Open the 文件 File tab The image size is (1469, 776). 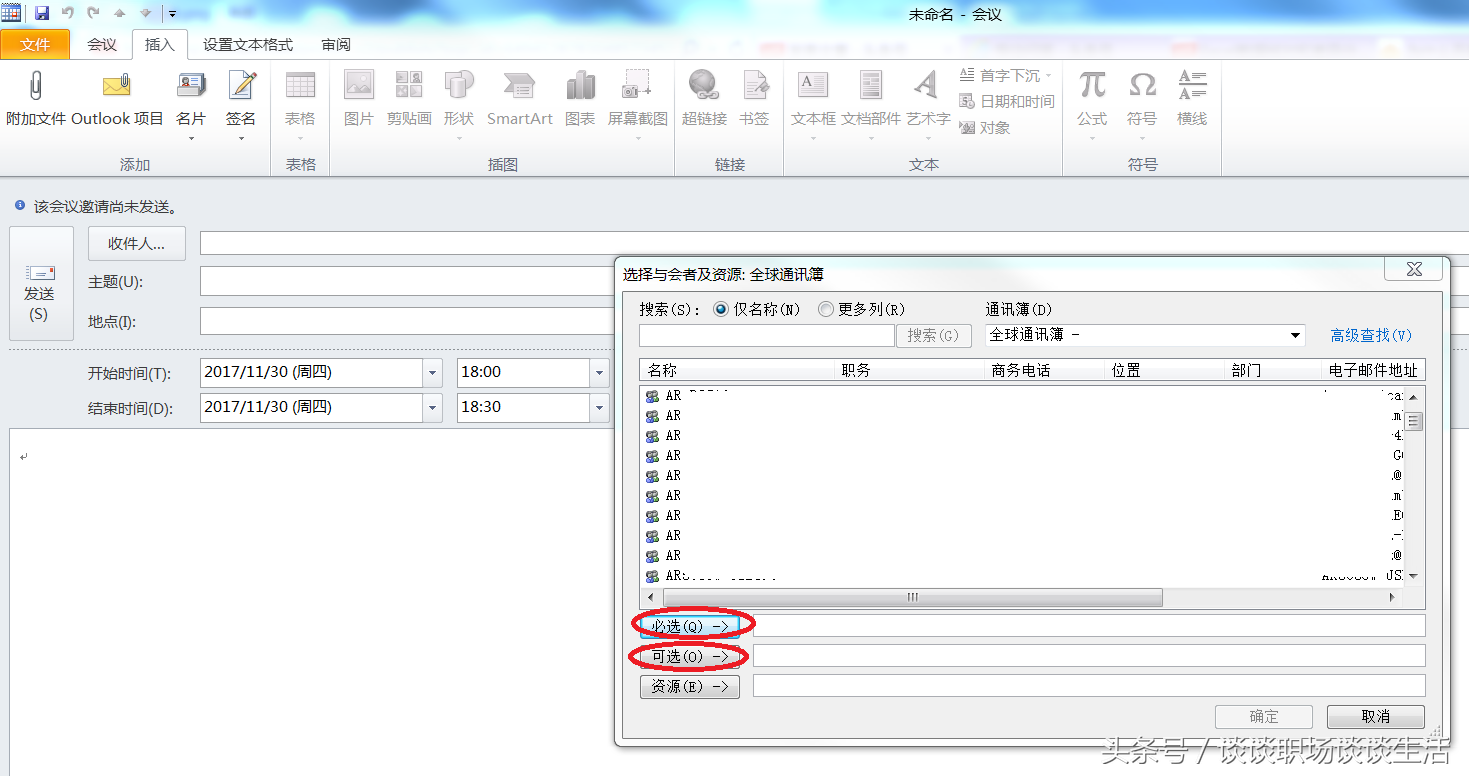click(x=35, y=44)
